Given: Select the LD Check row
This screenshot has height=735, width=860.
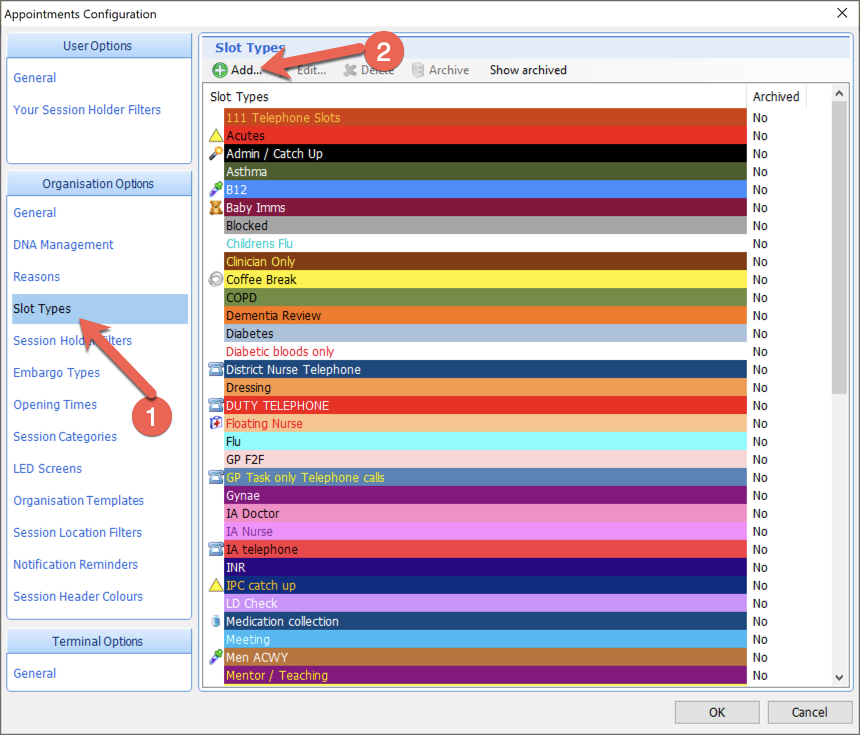Looking at the screenshot, I should [485, 603].
